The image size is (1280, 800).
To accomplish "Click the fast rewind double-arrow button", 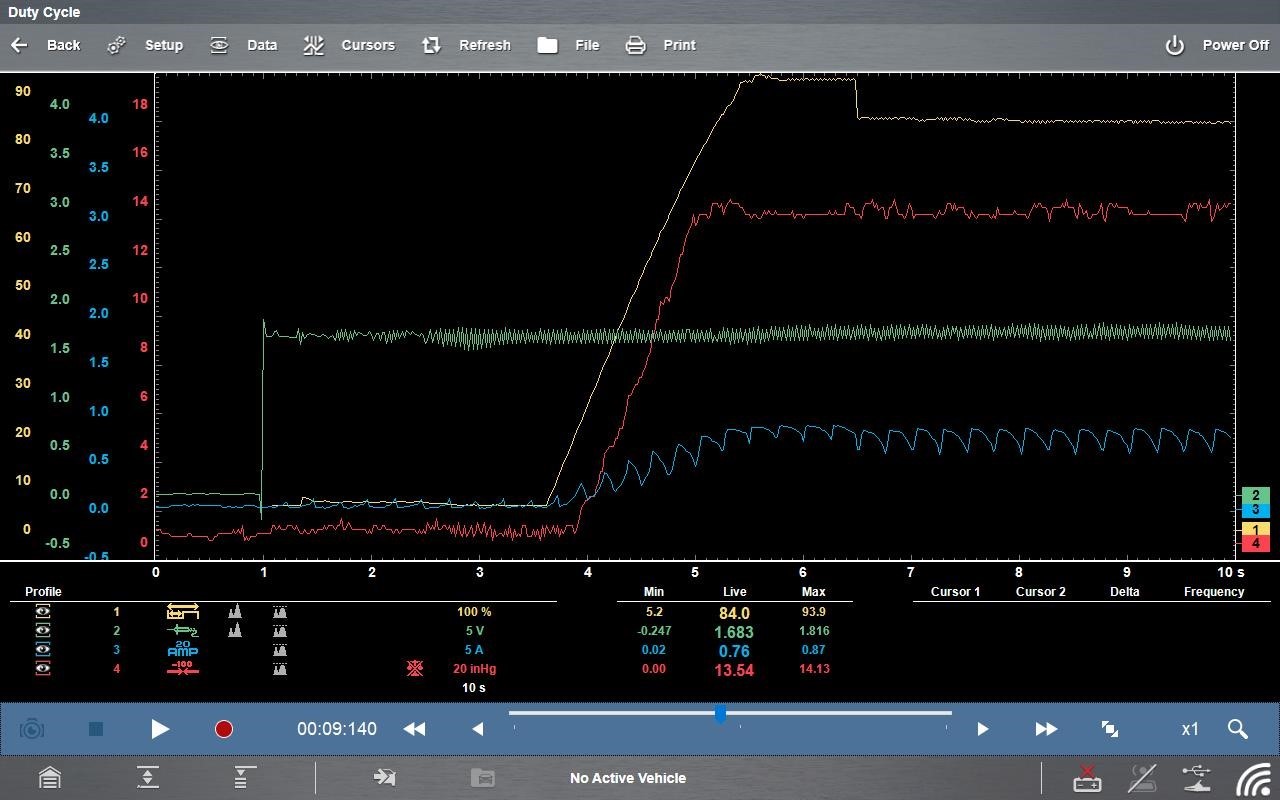I will click(414, 729).
